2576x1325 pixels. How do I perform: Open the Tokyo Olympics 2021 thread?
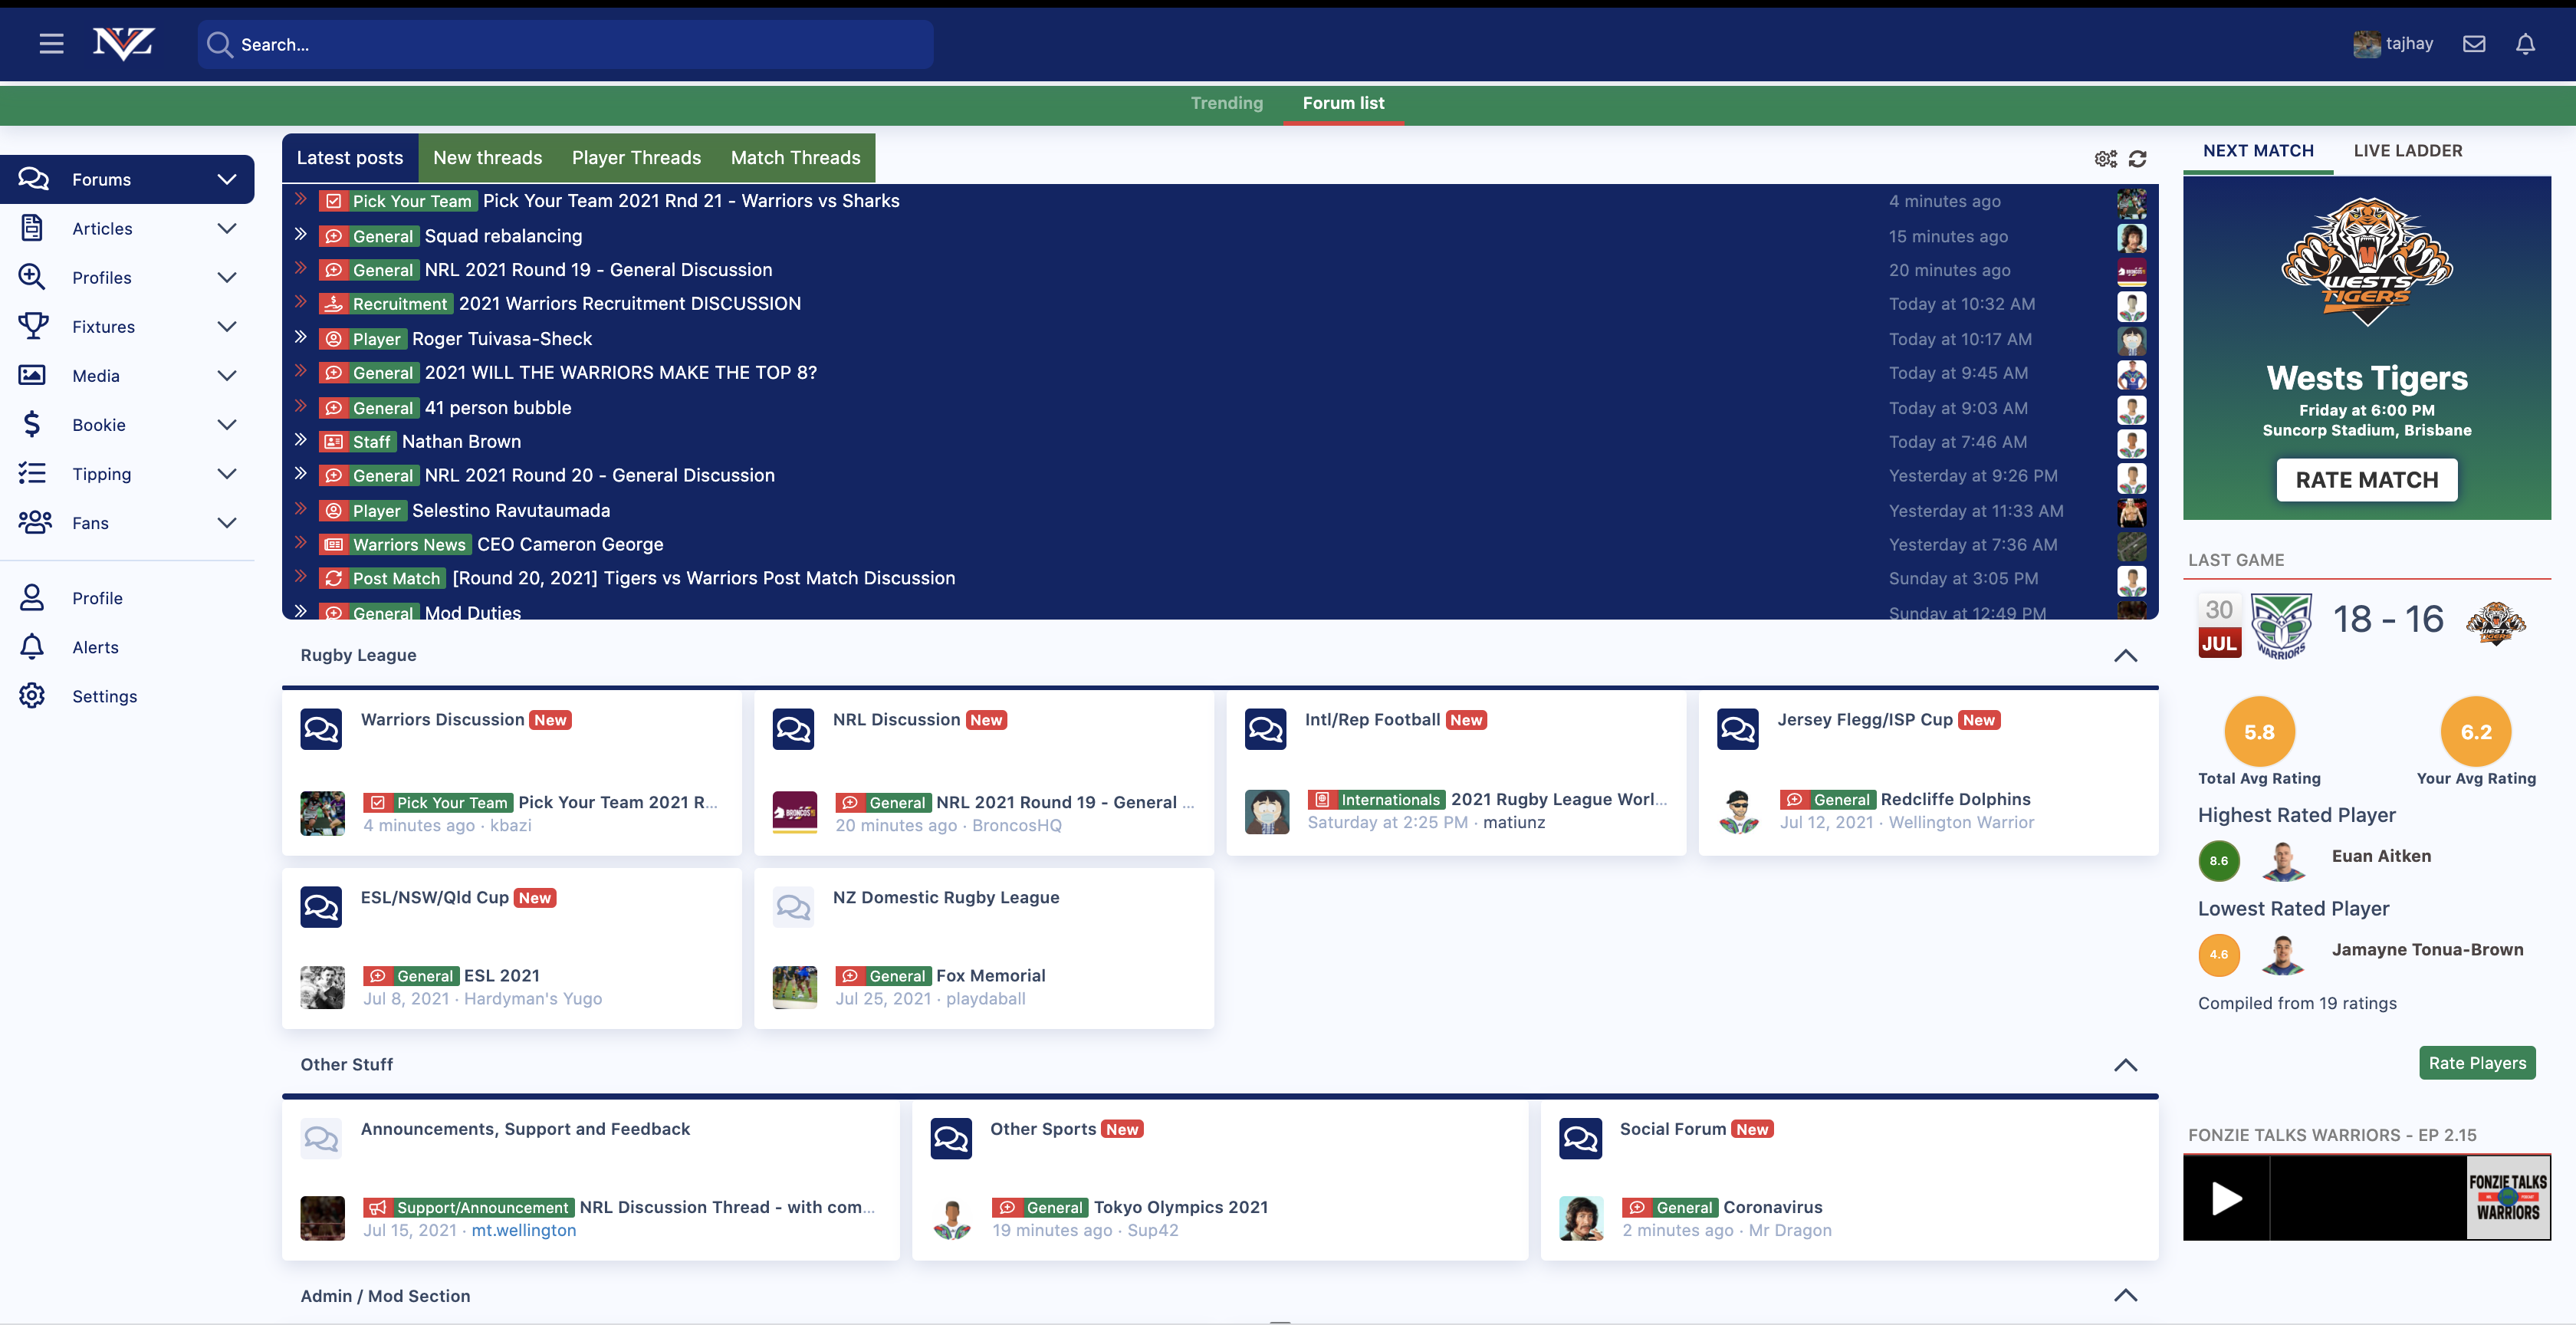tap(1180, 1207)
